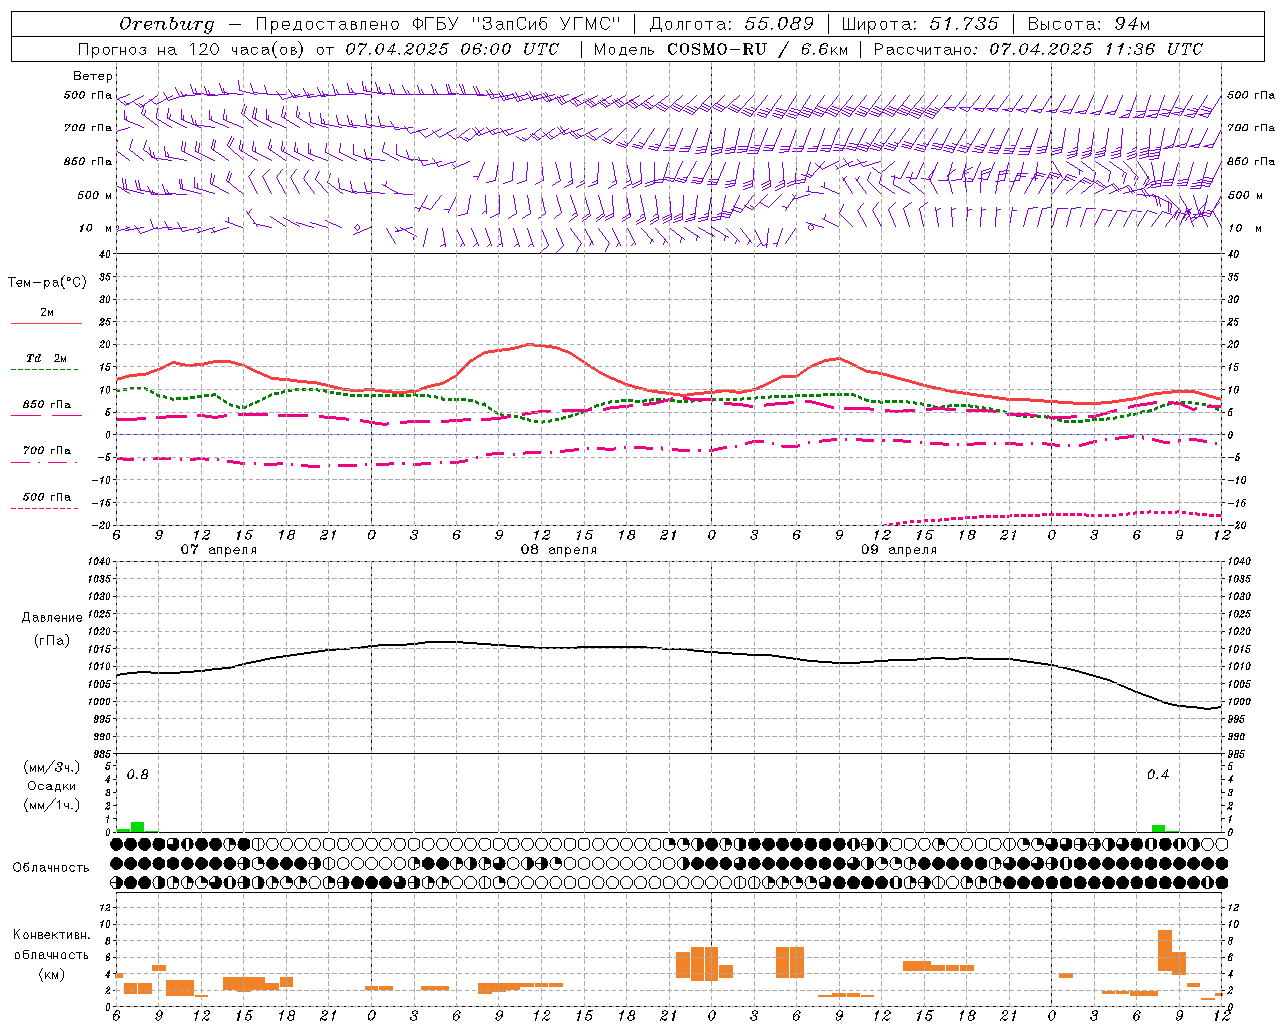The image size is (1280, 1024).
Task: Click the '09 апреля' date label
Action: [x=898, y=550]
